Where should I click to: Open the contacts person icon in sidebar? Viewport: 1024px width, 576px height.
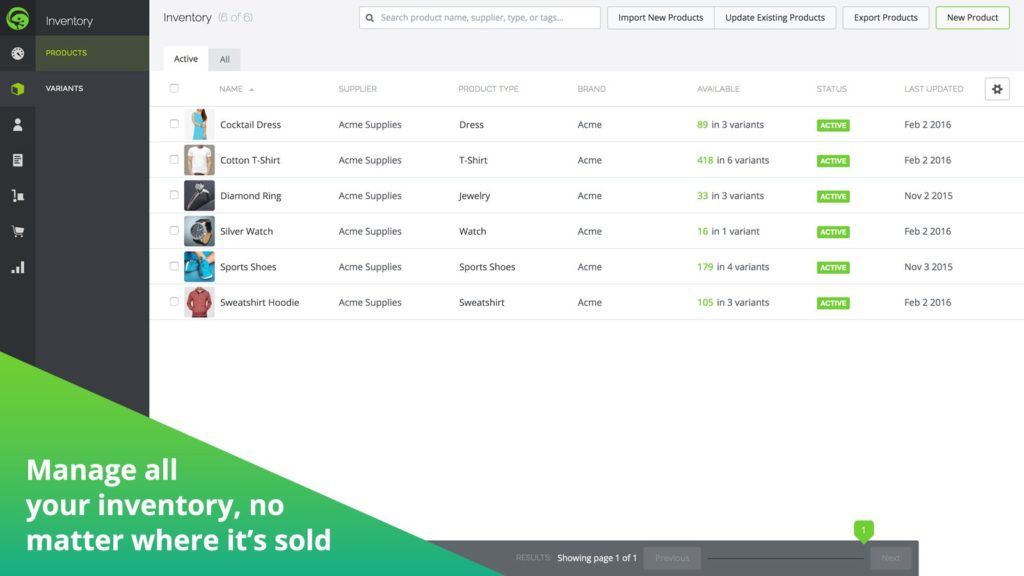[x=18, y=124]
